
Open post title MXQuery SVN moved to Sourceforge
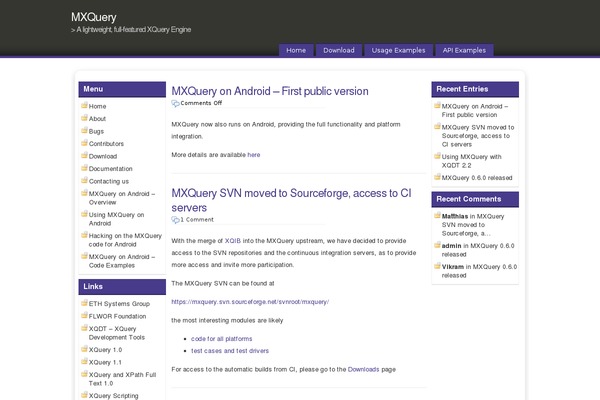[x=291, y=200]
